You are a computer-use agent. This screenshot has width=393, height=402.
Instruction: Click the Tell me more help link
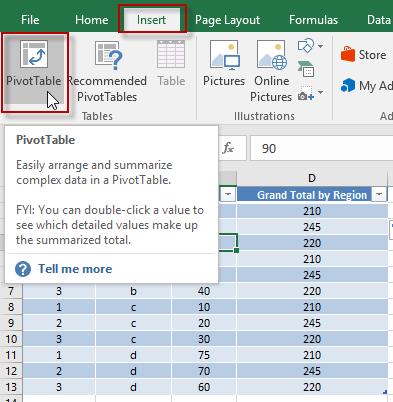coord(75,269)
